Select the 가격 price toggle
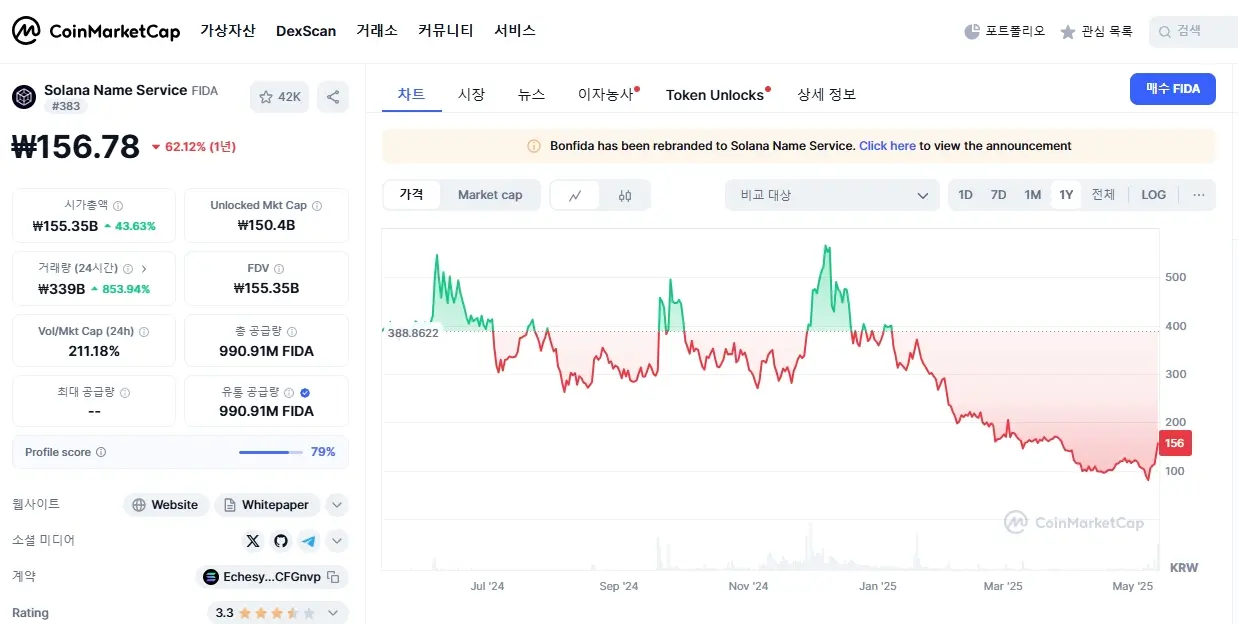This screenshot has width=1238, height=624. pos(412,195)
